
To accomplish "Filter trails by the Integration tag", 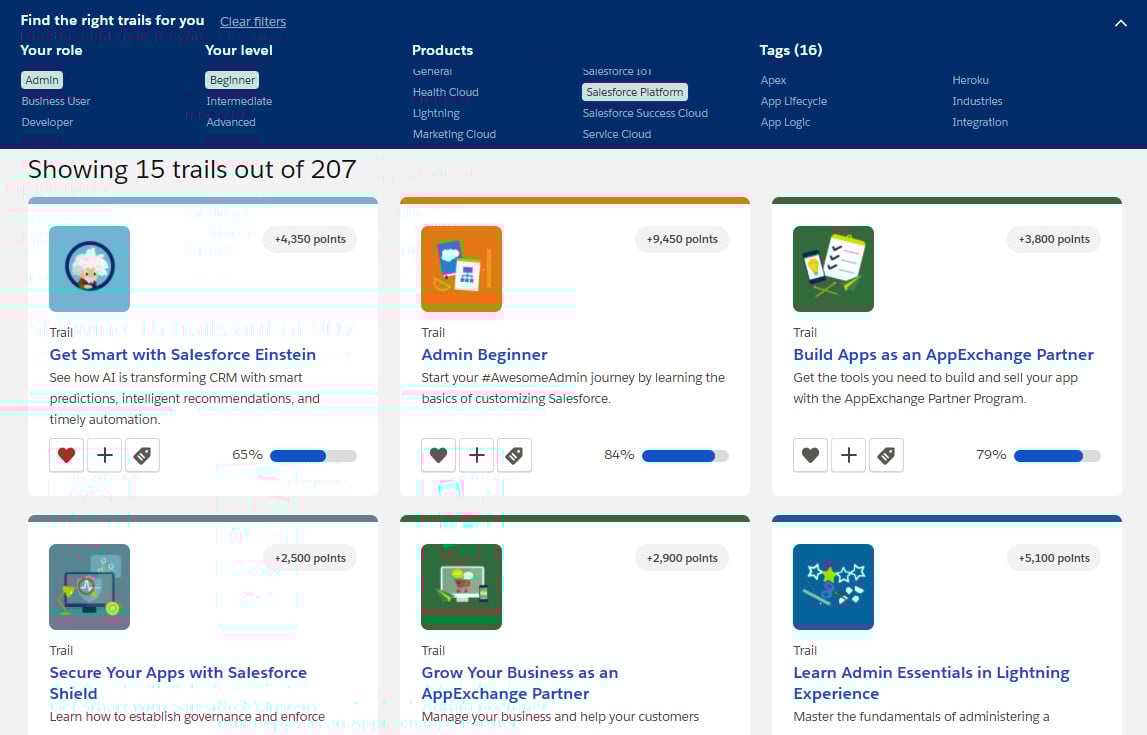I will coord(980,122).
